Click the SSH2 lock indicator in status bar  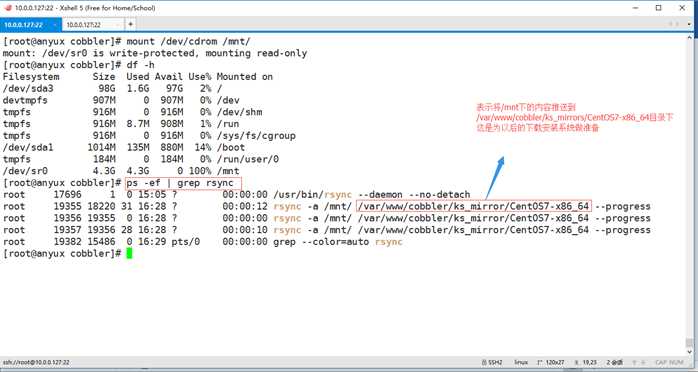click(491, 363)
